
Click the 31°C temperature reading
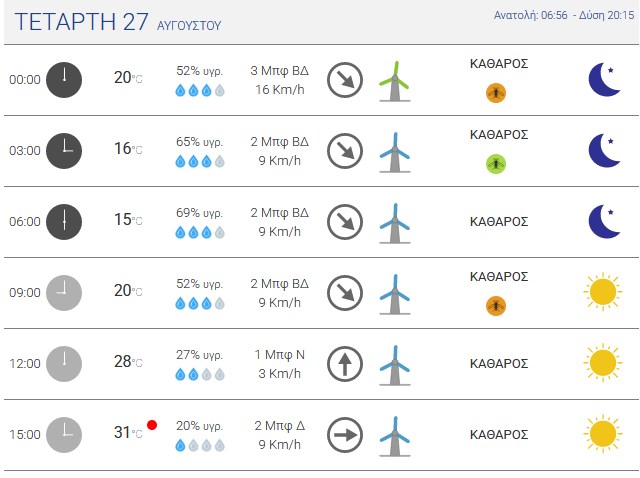coord(128,432)
